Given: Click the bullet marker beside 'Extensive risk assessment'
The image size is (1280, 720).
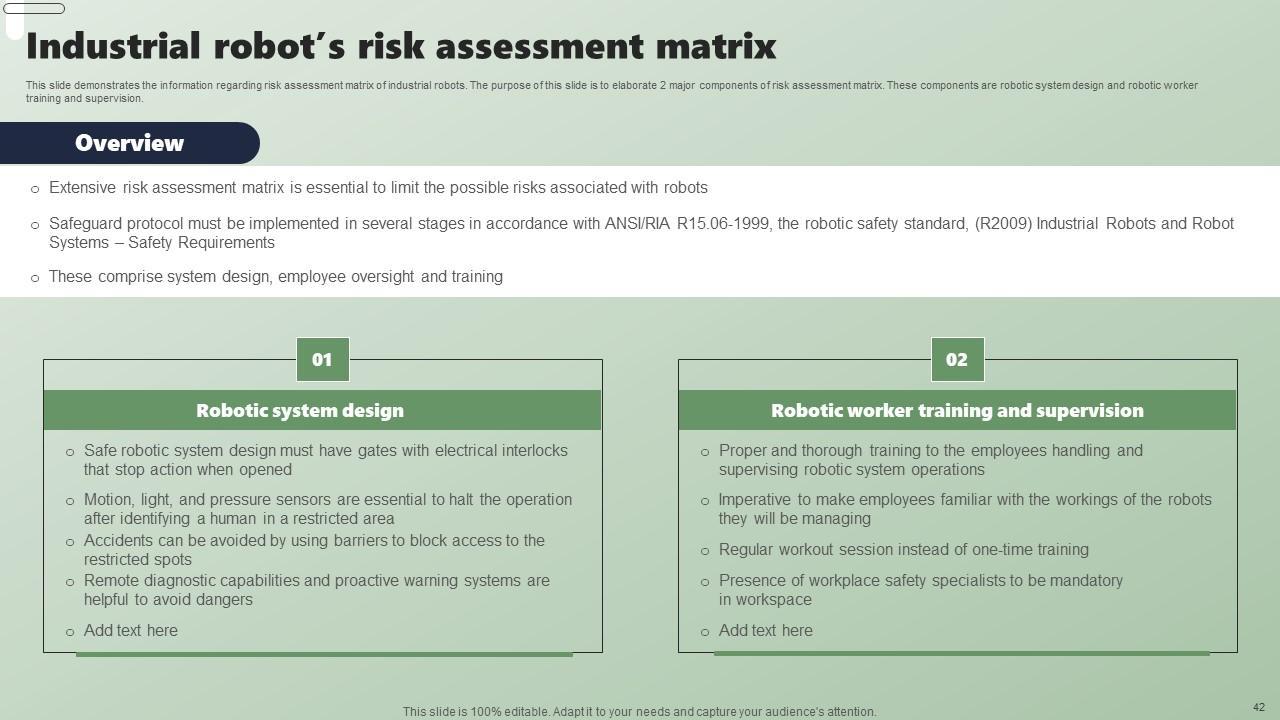Looking at the screenshot, I should (36, 189).
